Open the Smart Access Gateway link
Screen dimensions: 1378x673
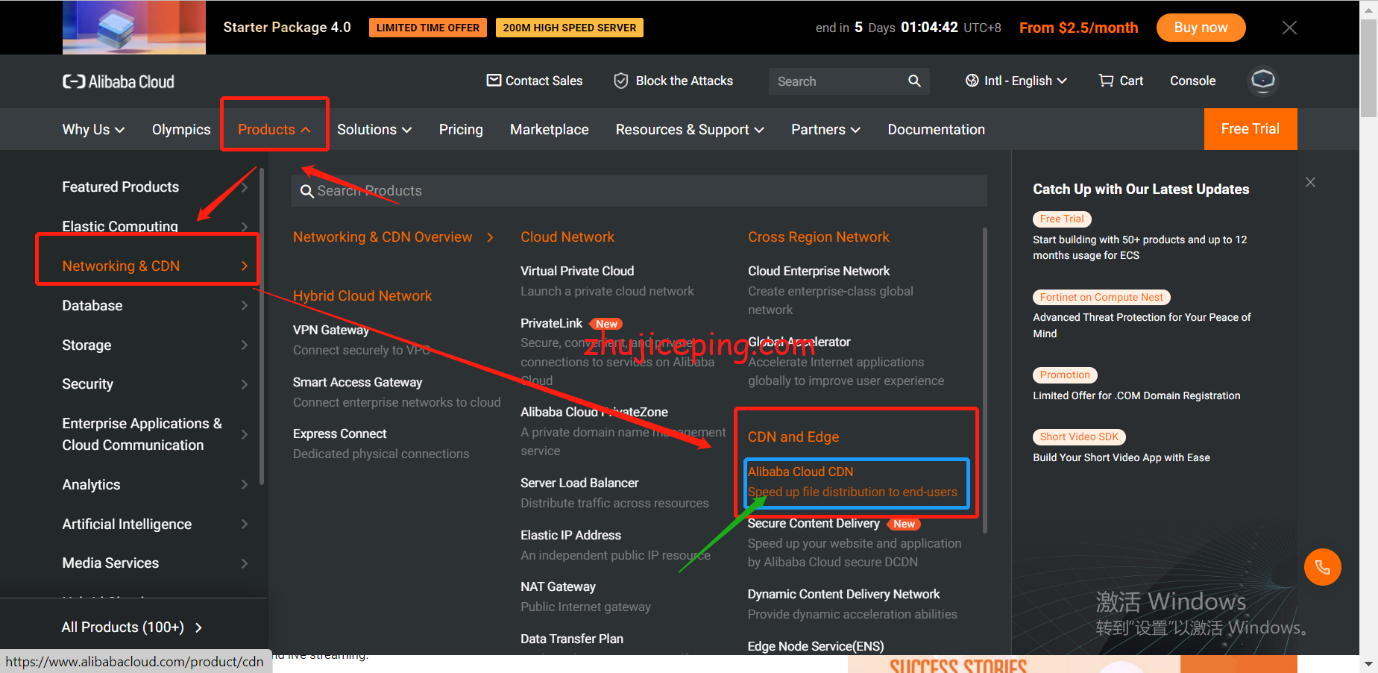pos(358,382)
